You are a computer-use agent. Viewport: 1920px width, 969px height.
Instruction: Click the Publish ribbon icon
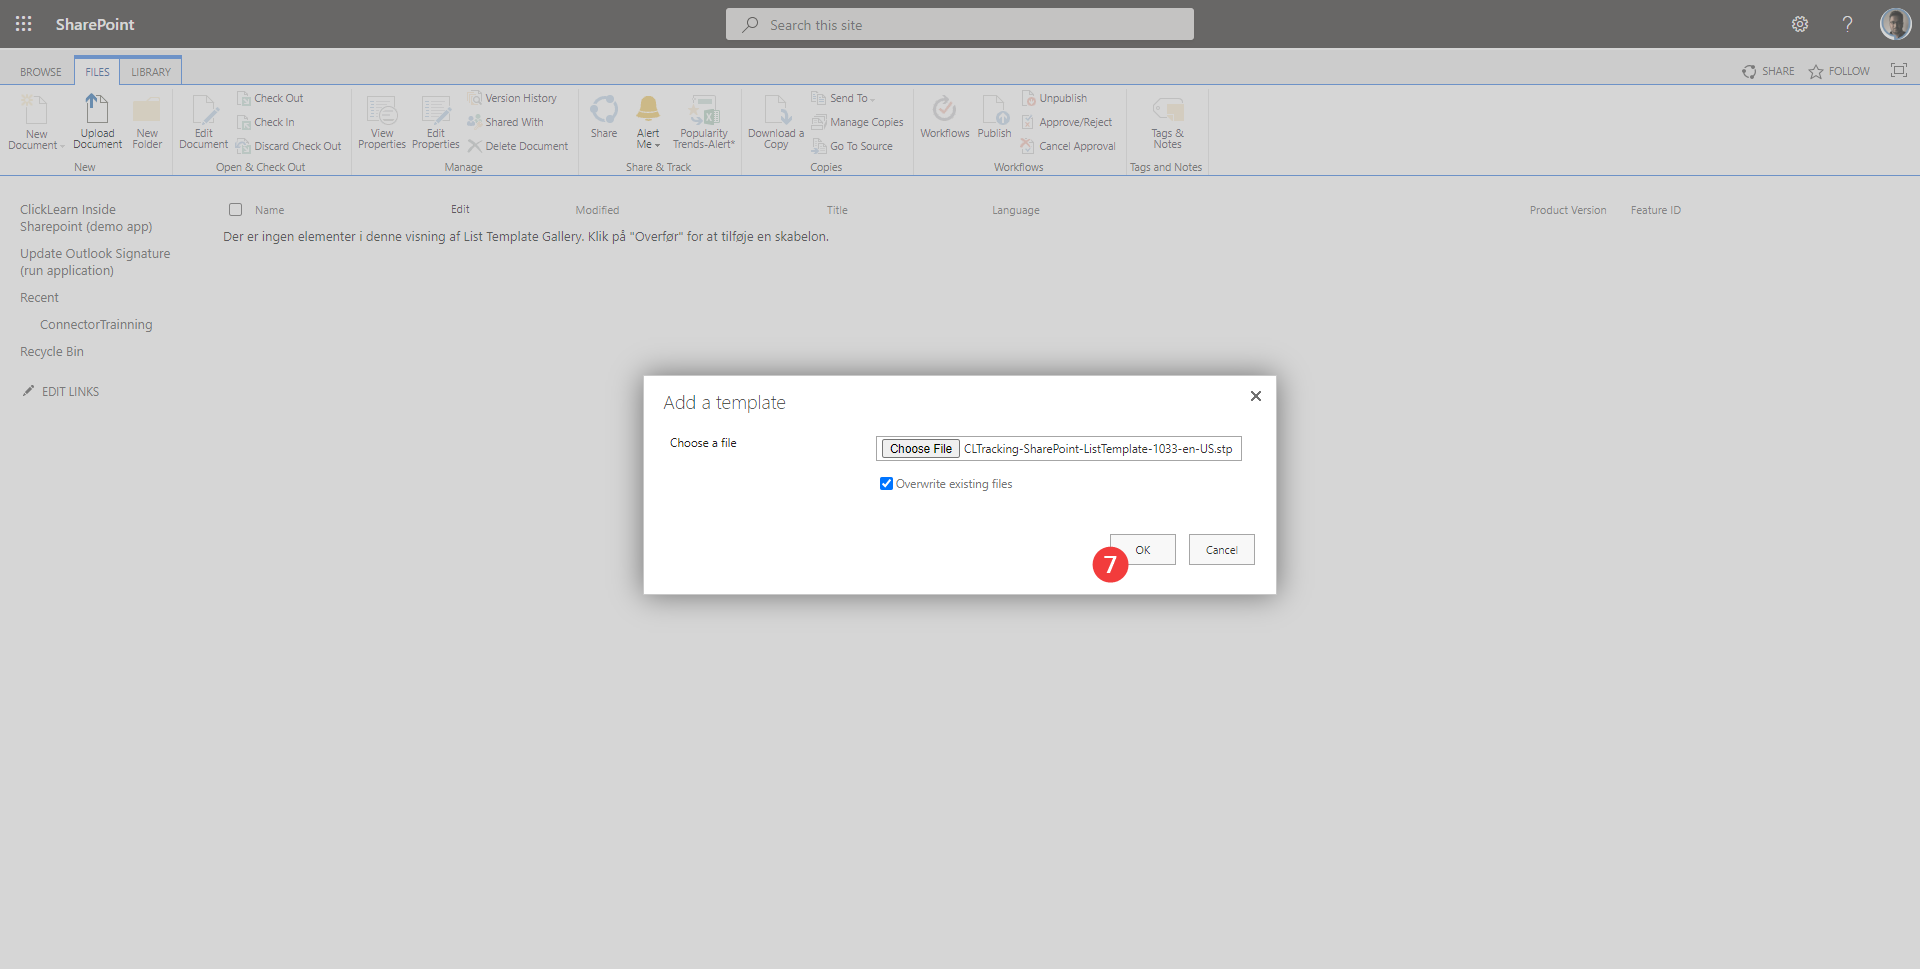(x=995, y=118)
